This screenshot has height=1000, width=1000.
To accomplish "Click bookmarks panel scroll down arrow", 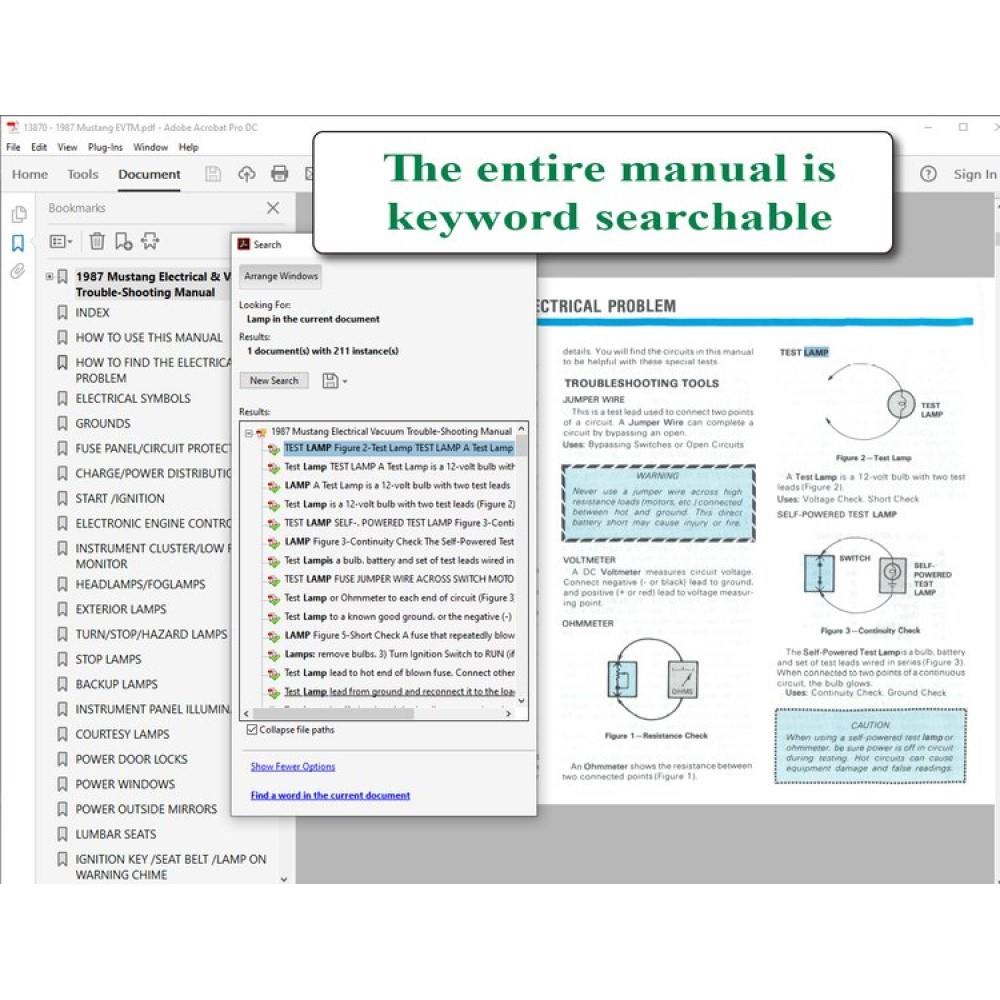I will pos(284,879).
